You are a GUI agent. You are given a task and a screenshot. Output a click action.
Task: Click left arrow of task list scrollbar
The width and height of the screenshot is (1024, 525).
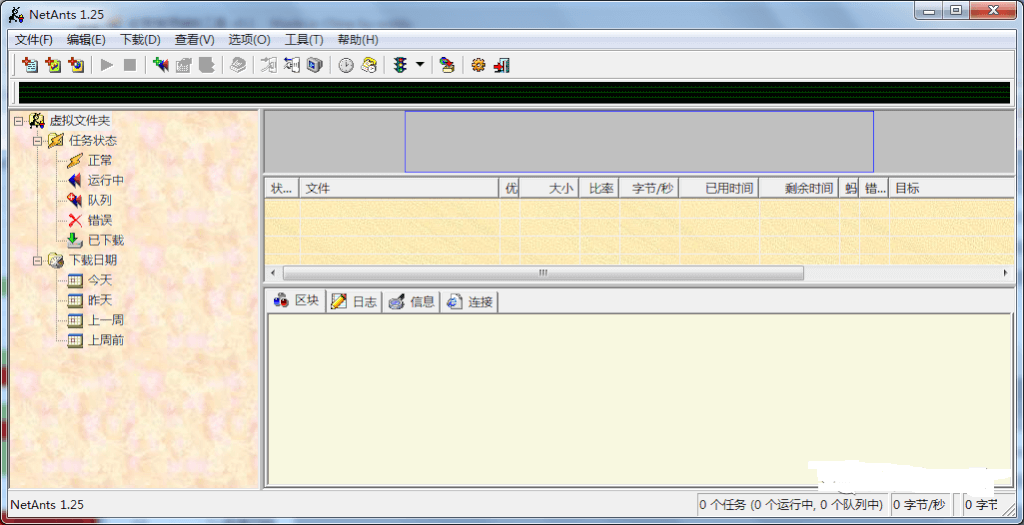(273, 273)
